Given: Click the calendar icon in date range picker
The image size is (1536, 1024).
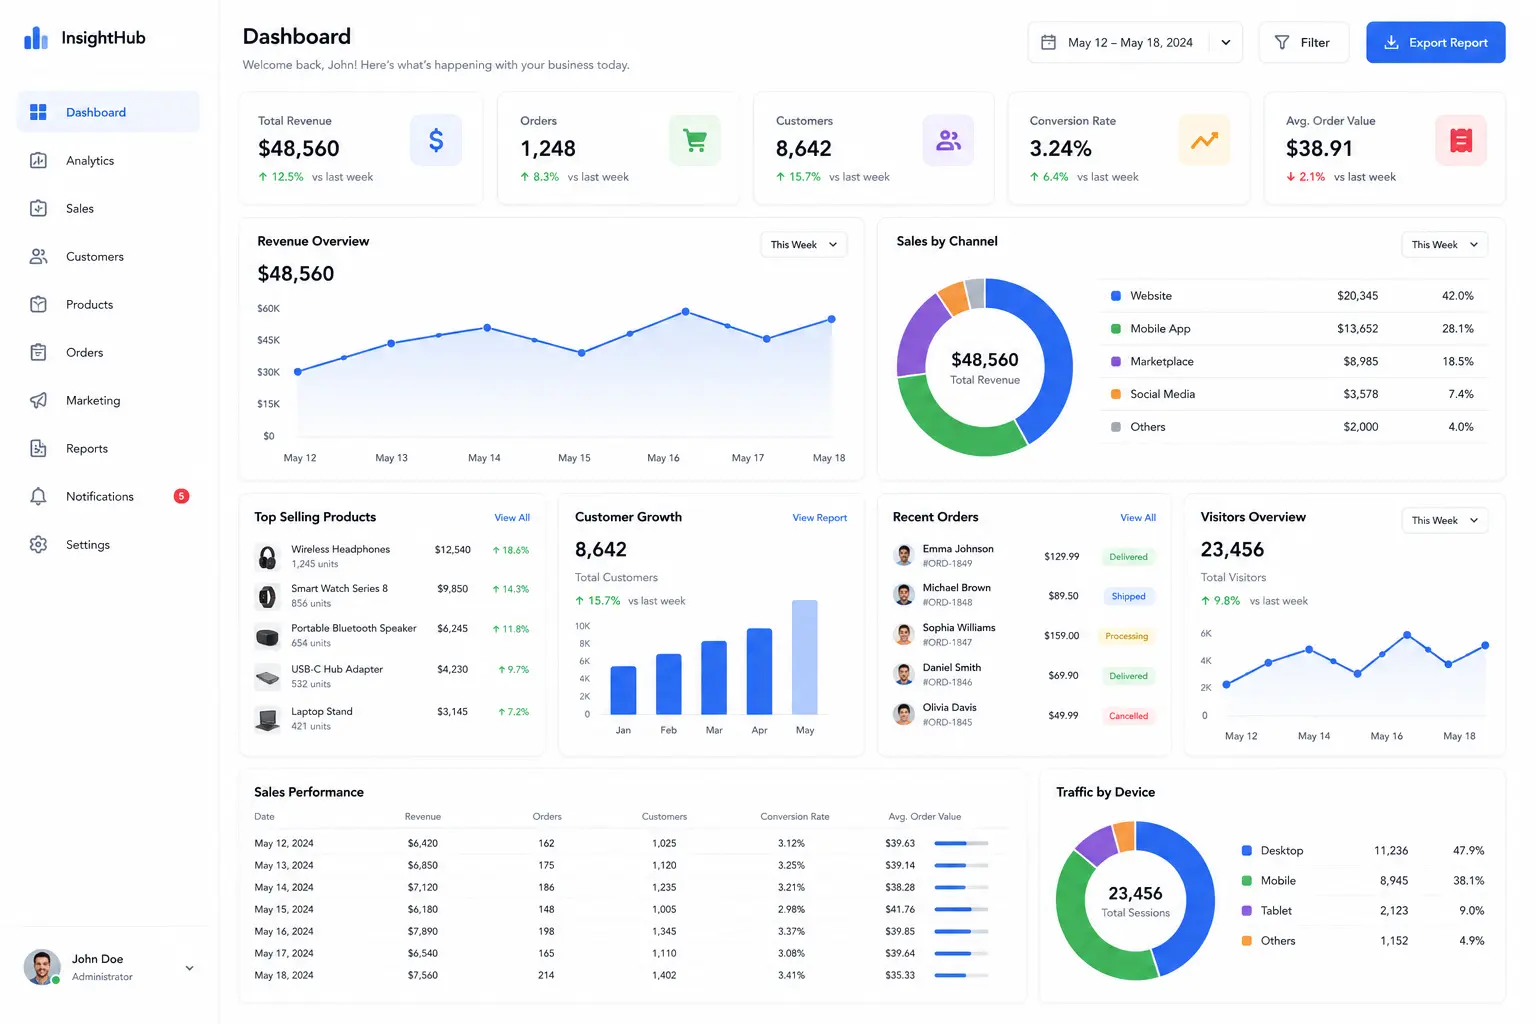Looking at the screenshot, I should [1048, 42].
